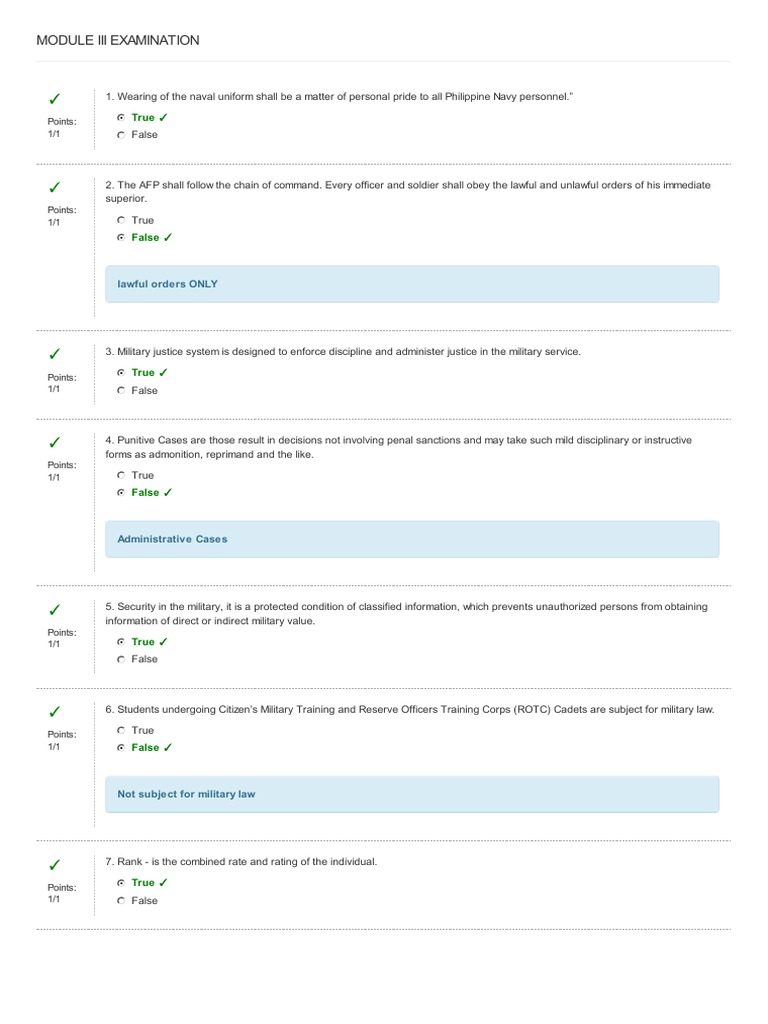Click the green checkmark beside question 3
This screenshot has height=1024, width=768.
click(54, 355)
